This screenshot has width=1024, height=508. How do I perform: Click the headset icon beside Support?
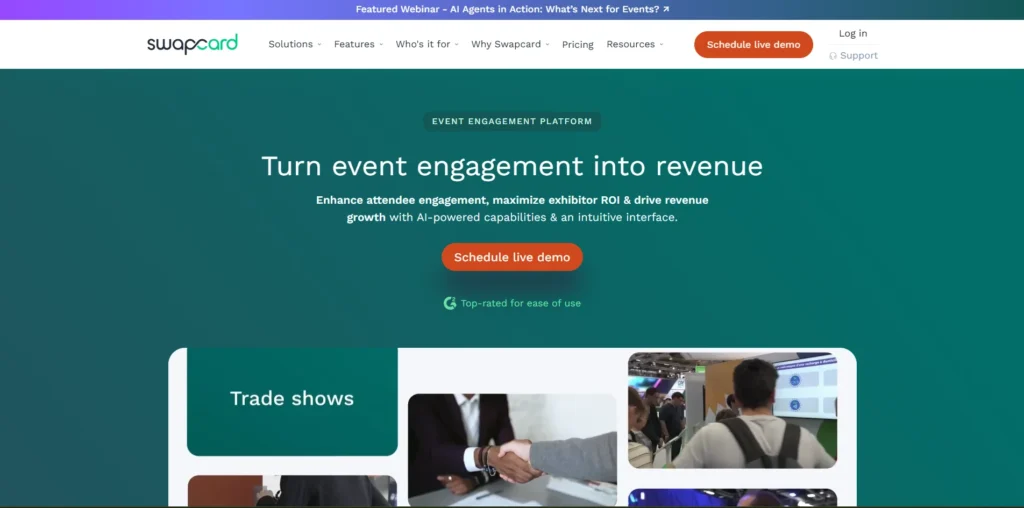pyautogui.click(x=833, y=56)
